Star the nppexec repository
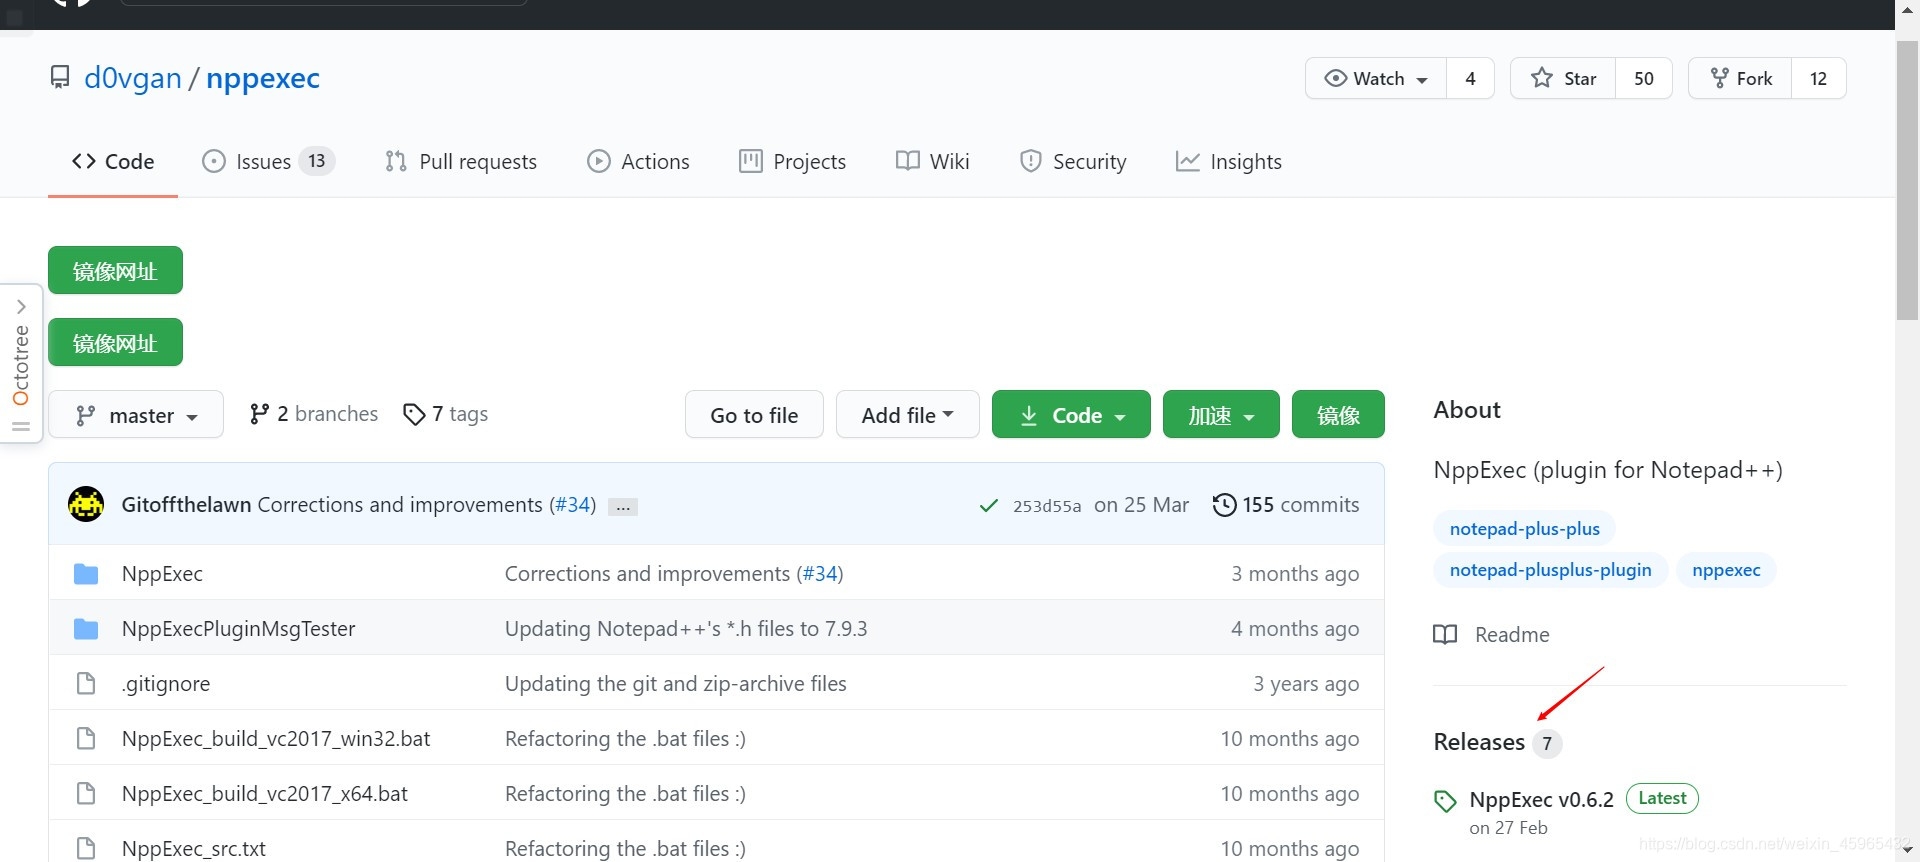This screenshot has height=862, width=1920. [x=1563, y=78]
